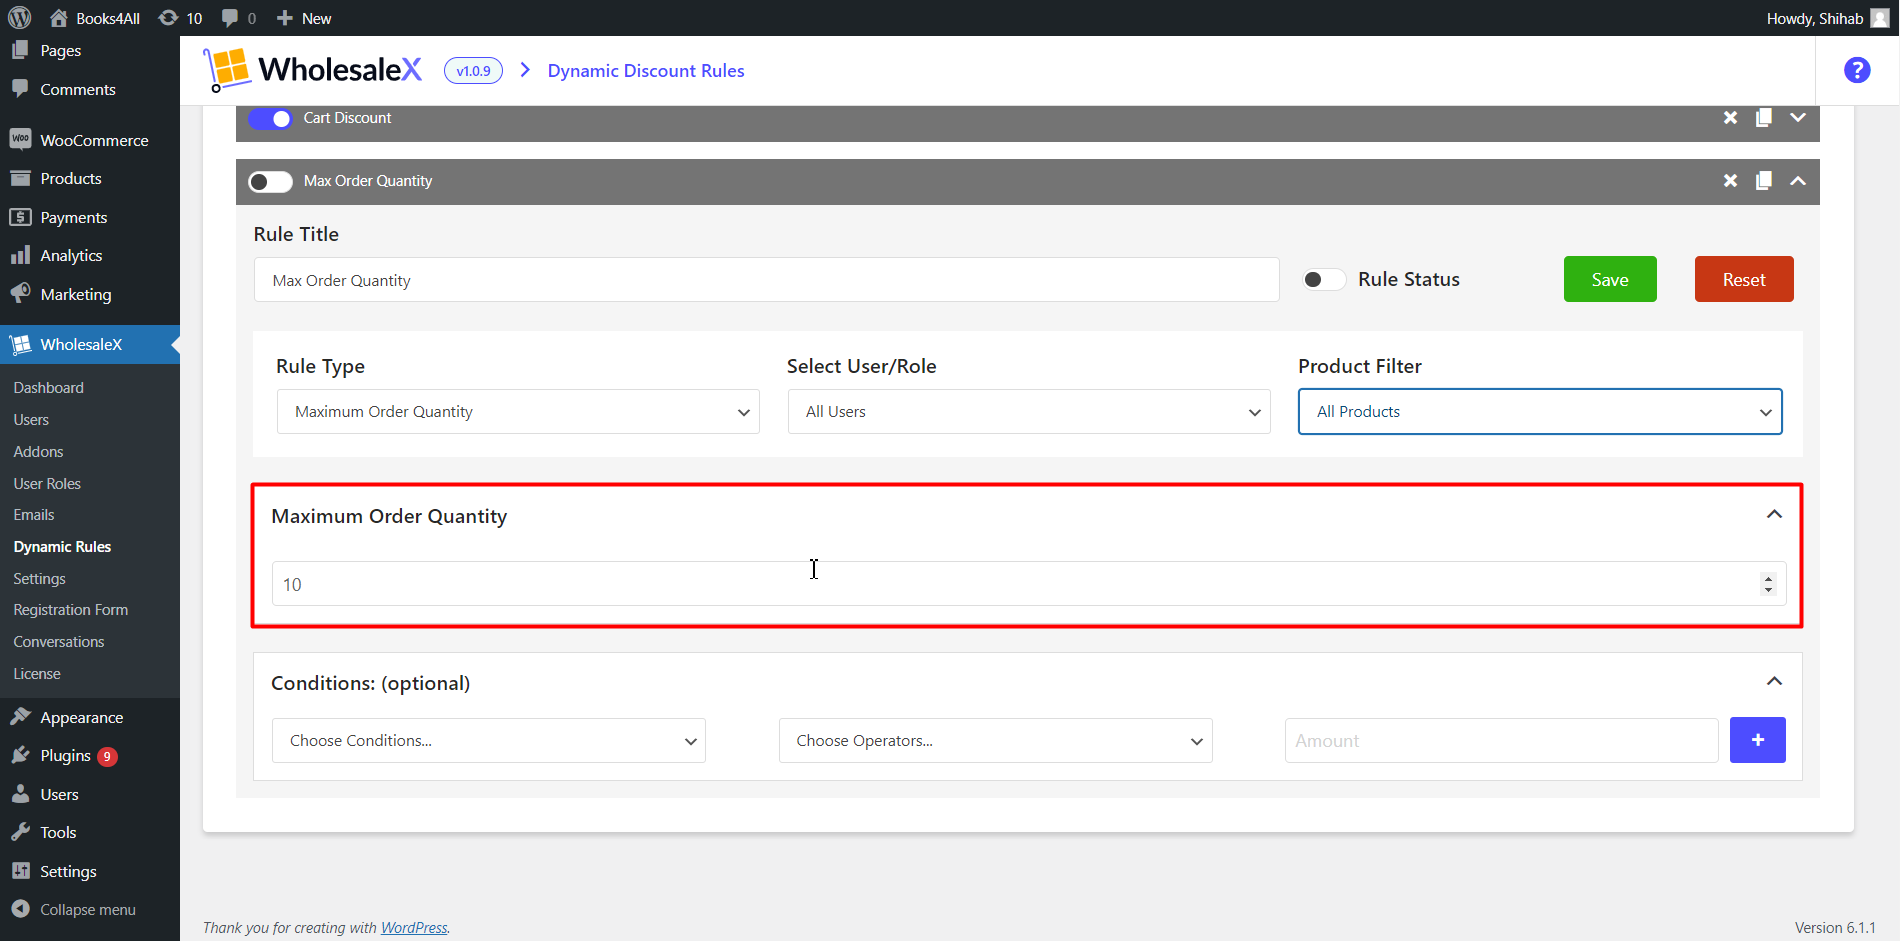Image resolution: width=1900 pixels, height=941 pixels.
Task: Click the bottom Settings sliders icon
Action: coord(20,871)
